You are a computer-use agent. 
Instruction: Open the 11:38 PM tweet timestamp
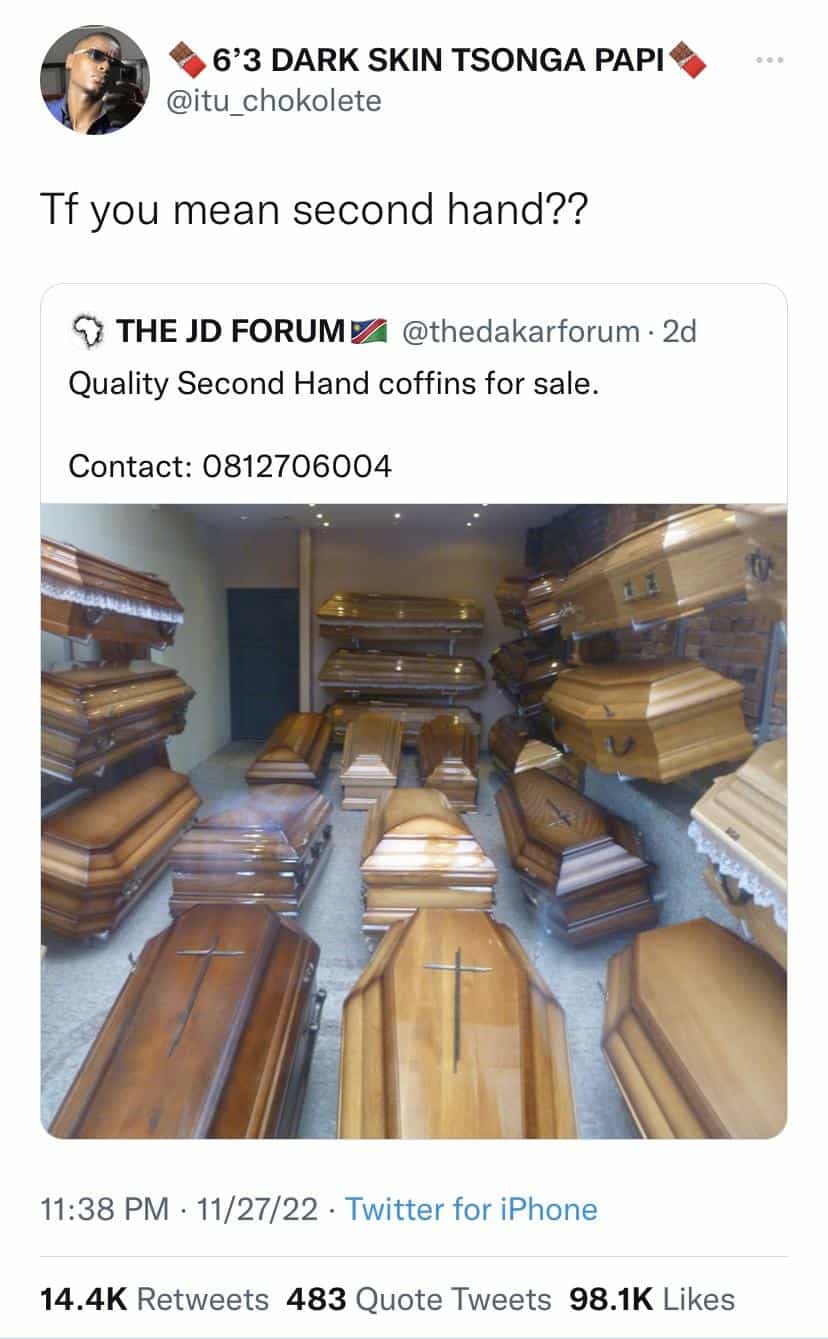[105, 1209]
